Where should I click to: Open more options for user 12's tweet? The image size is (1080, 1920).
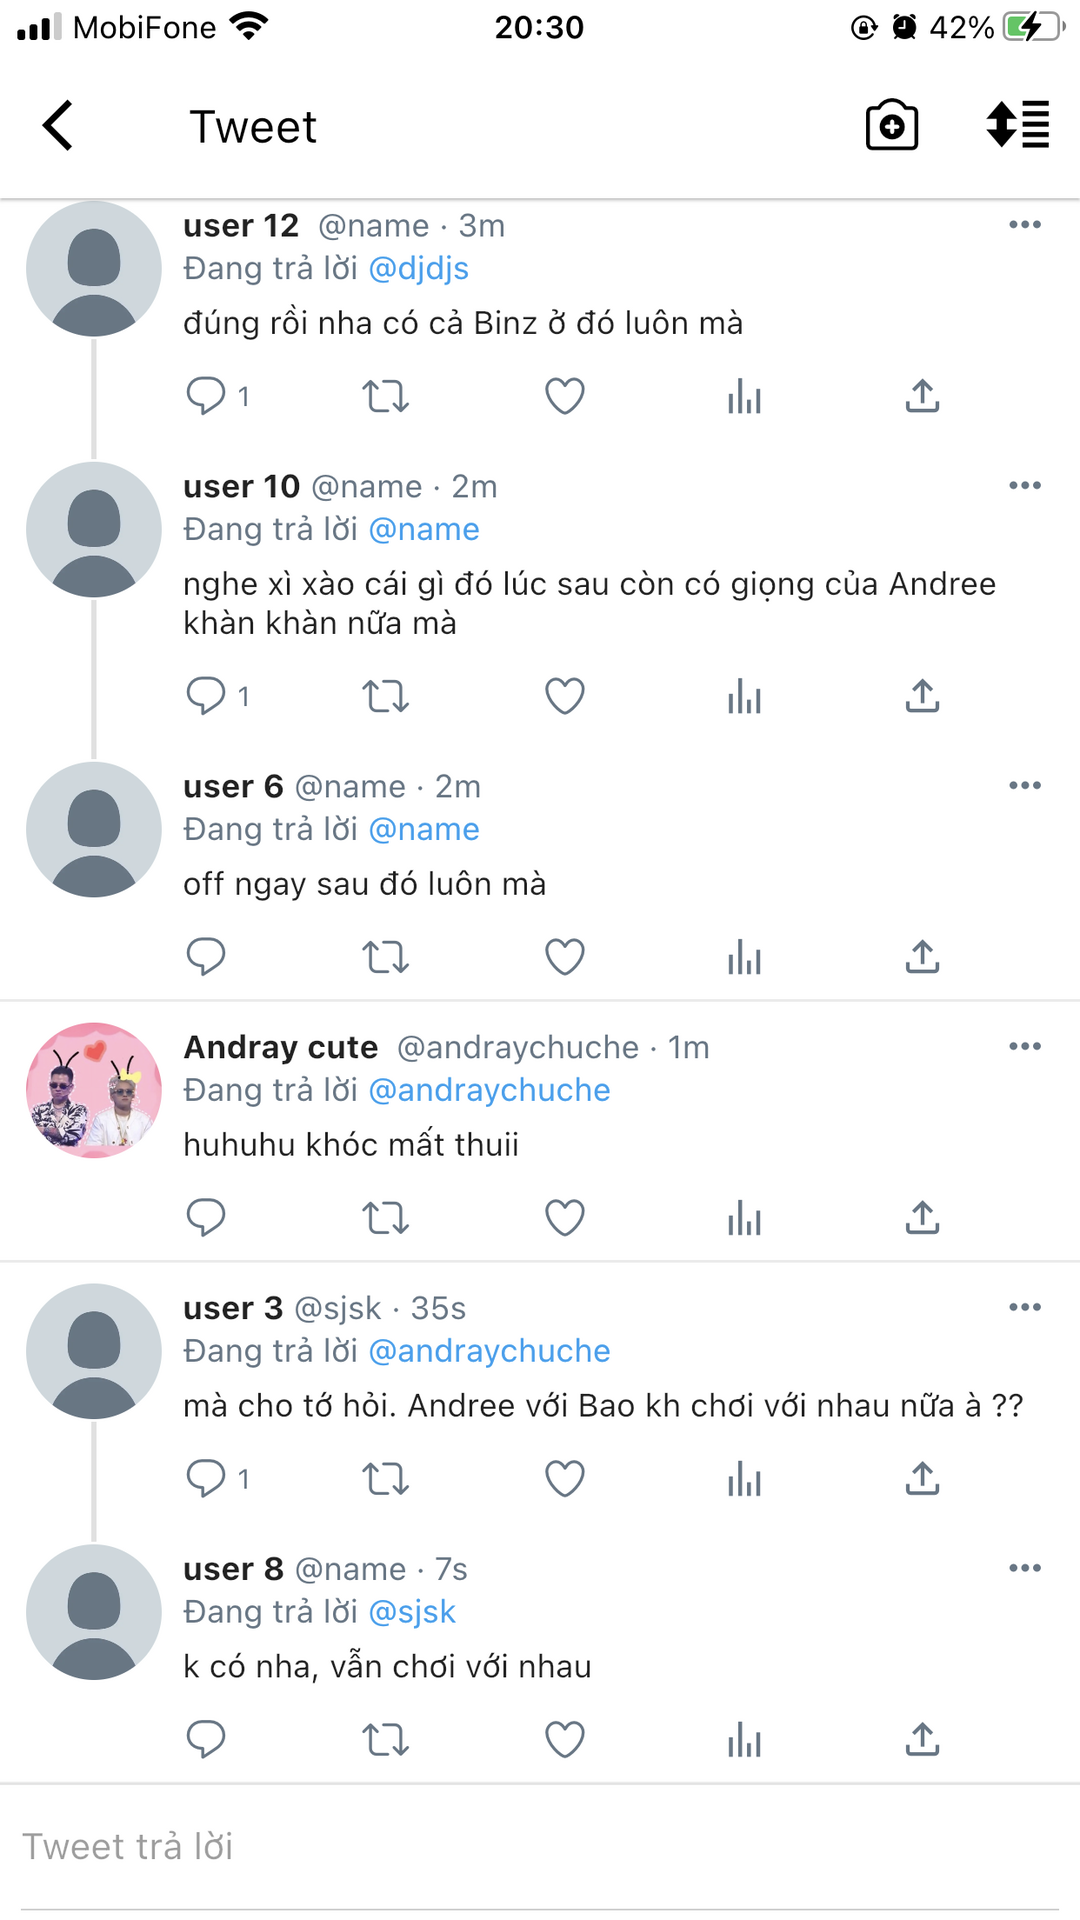[1024, 225]
